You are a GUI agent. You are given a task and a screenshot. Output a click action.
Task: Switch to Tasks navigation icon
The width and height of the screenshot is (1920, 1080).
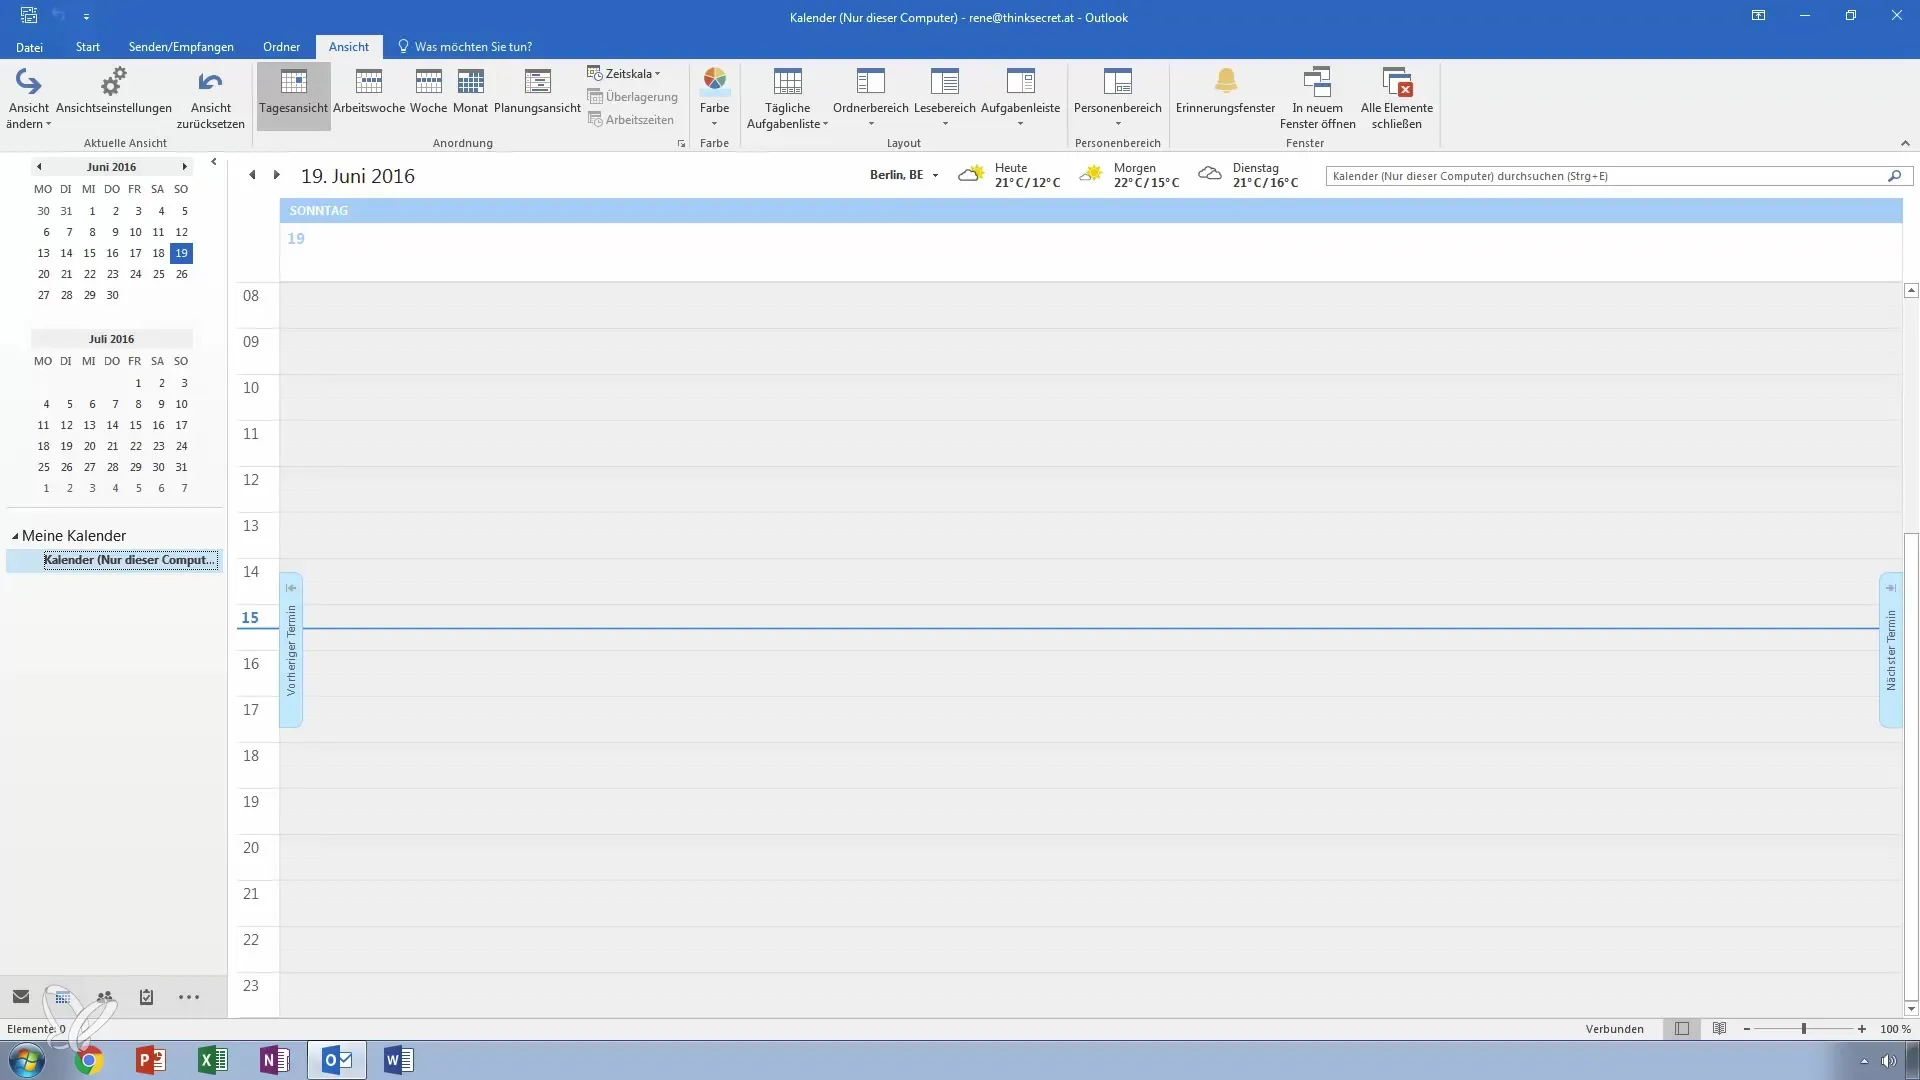146,997
